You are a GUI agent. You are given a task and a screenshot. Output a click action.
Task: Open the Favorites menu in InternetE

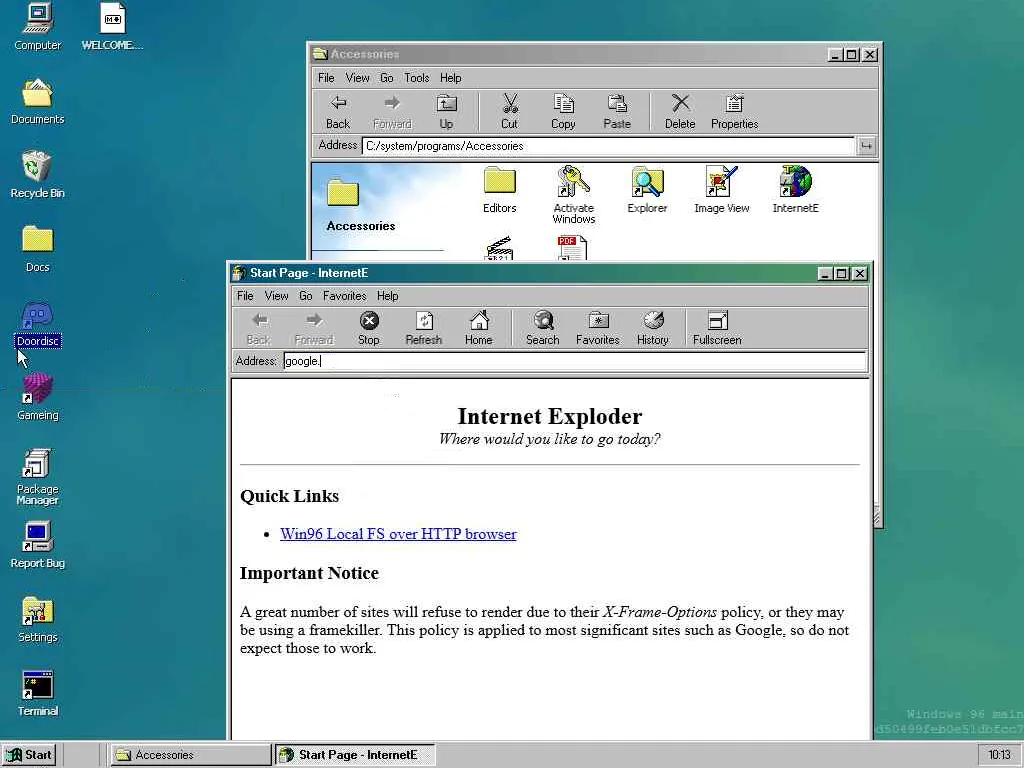tap(344, 296)
